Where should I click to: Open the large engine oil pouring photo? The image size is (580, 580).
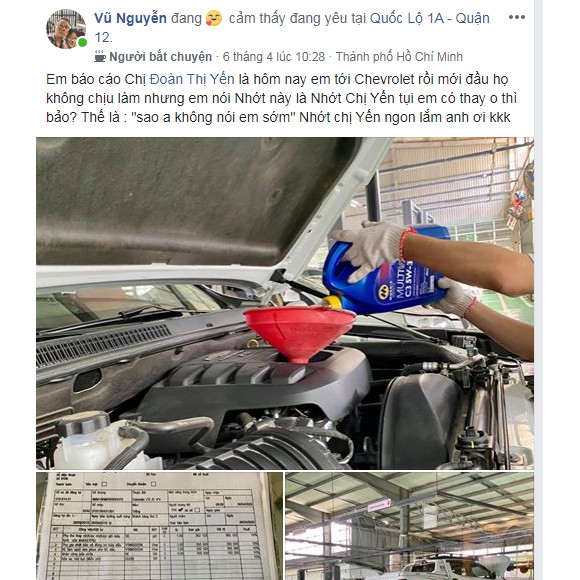[285, 303]
